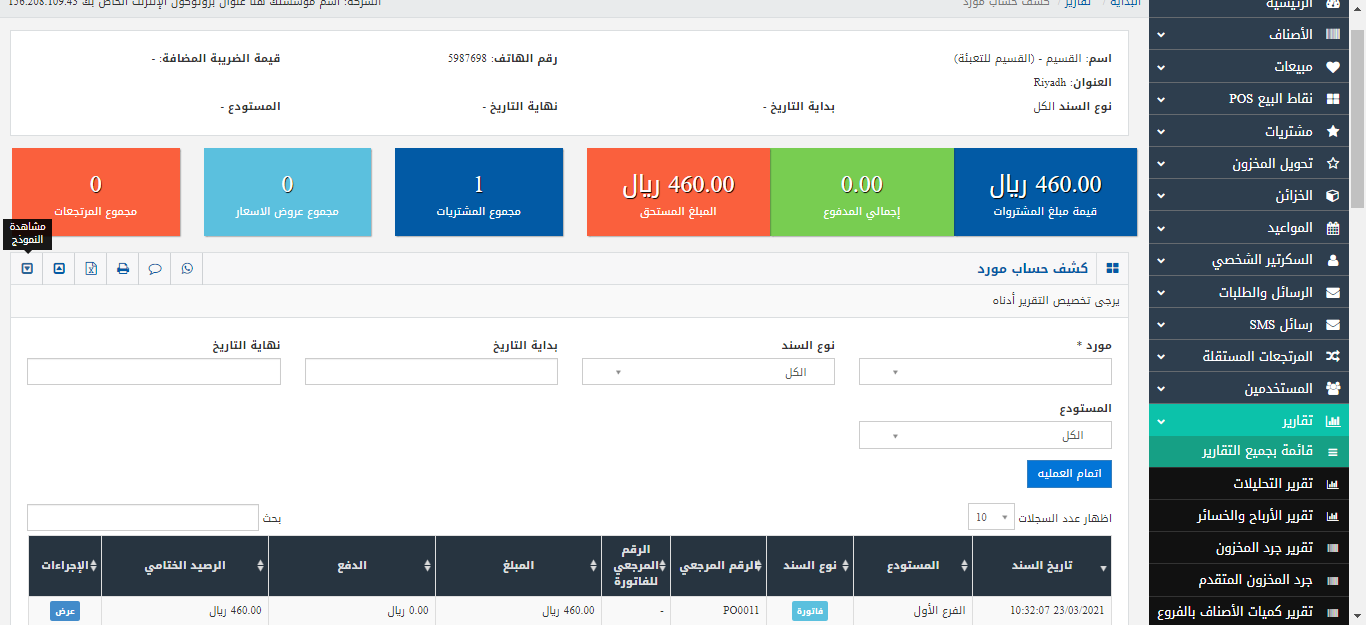Click the عرض button in the first row
Screen dimensions: 1366x625
[x=64, y=610]
